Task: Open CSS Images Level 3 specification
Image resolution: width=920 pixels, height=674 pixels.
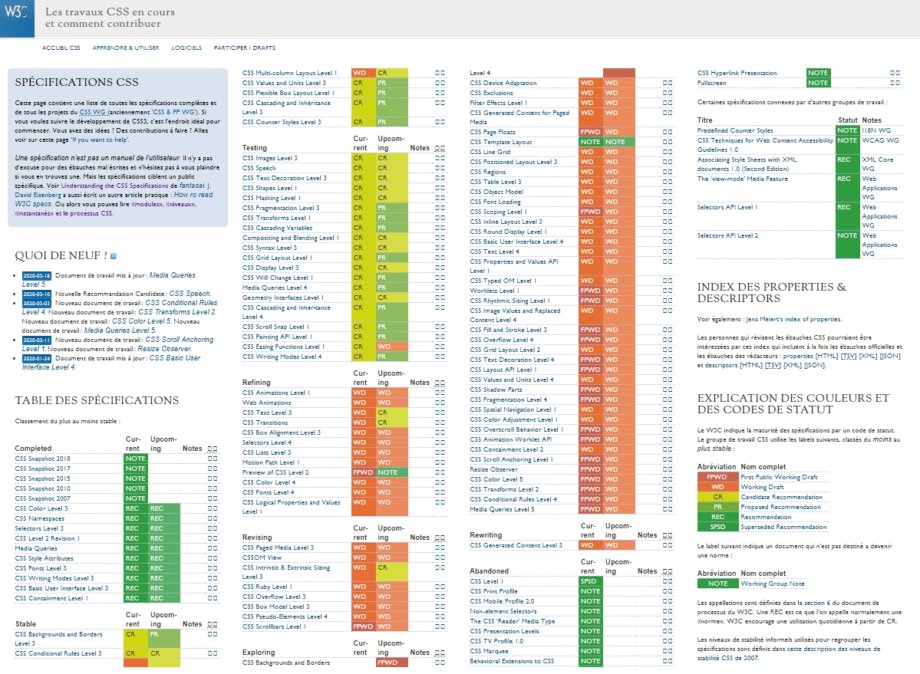Action: click(270, 158)
